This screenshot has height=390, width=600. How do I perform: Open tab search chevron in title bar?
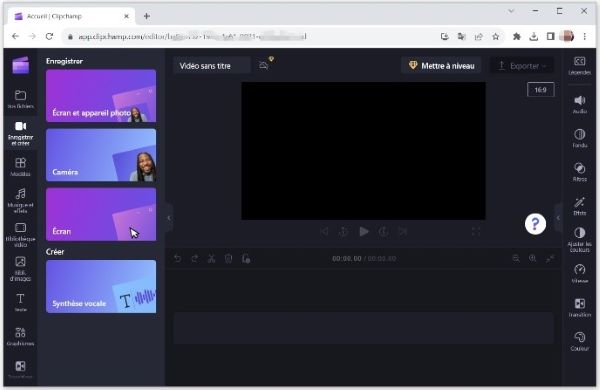511,11
